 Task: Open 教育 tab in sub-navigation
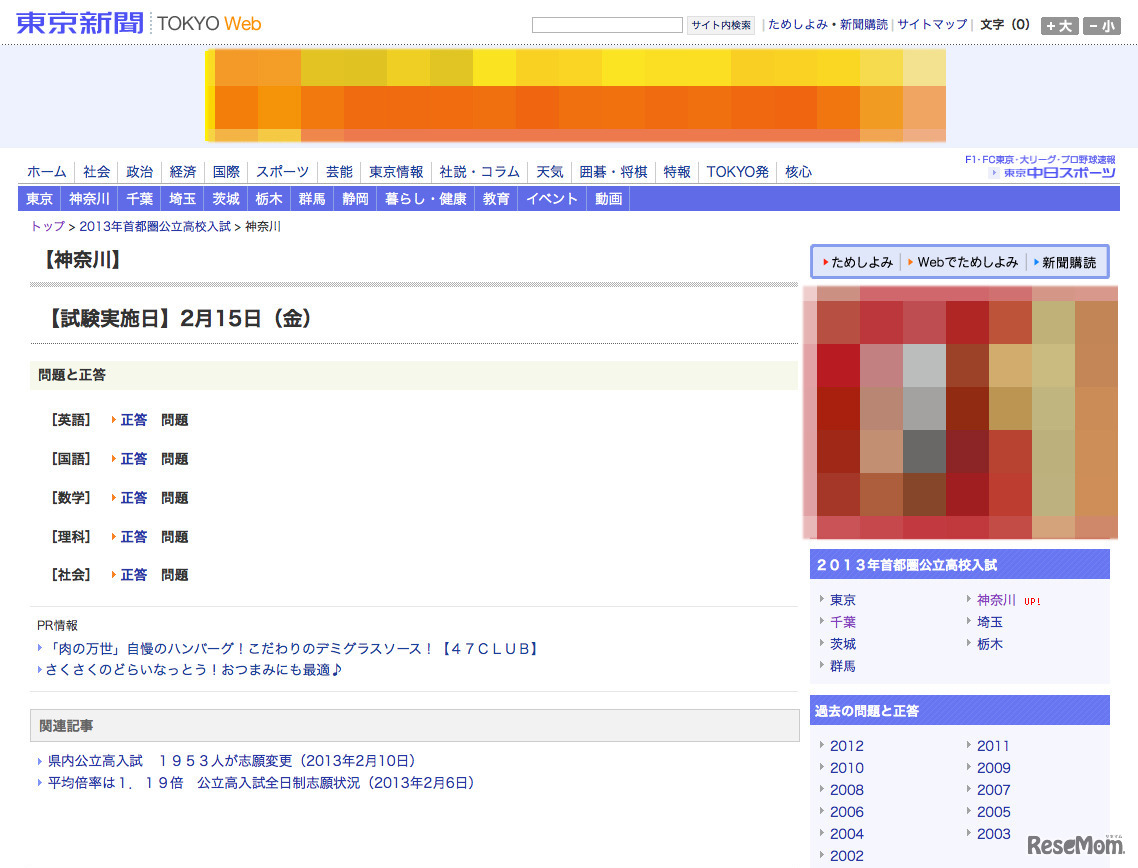tap(496, 199)
